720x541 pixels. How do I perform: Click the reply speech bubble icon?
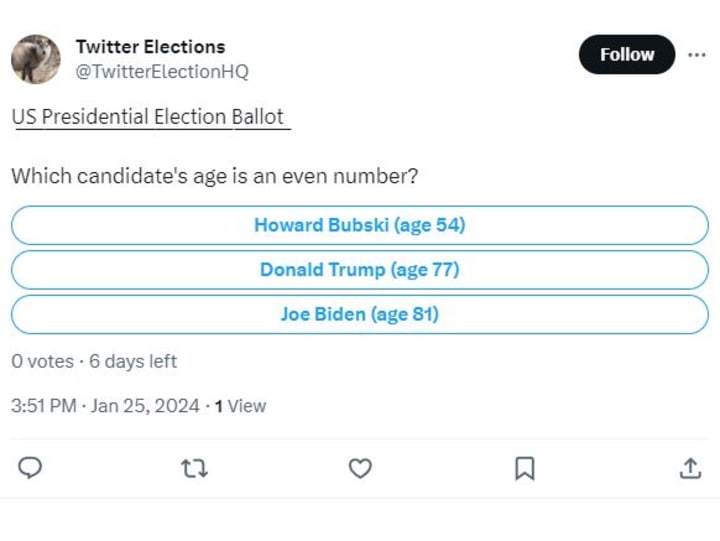pyautogui.click(x=31, y=468)
